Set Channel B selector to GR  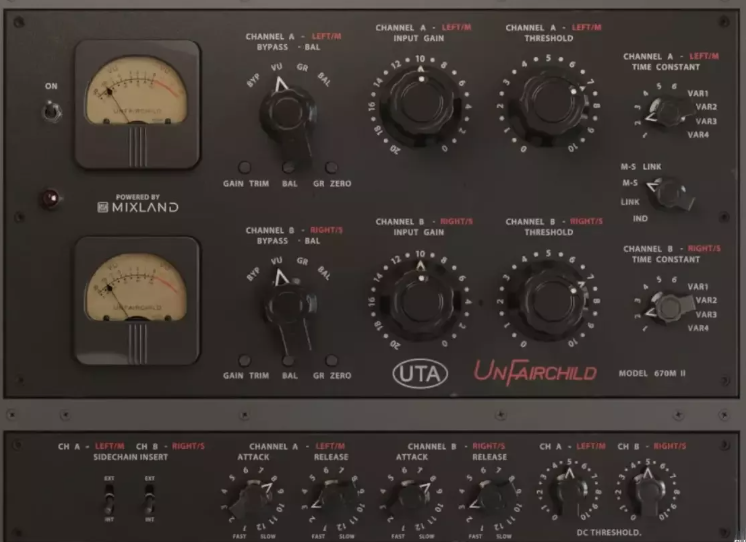pyautogui.click(x=302, y=261)
